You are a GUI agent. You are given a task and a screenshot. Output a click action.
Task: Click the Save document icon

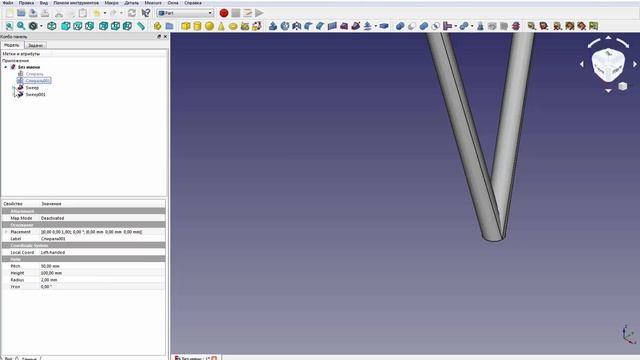[x=33, y=13]
